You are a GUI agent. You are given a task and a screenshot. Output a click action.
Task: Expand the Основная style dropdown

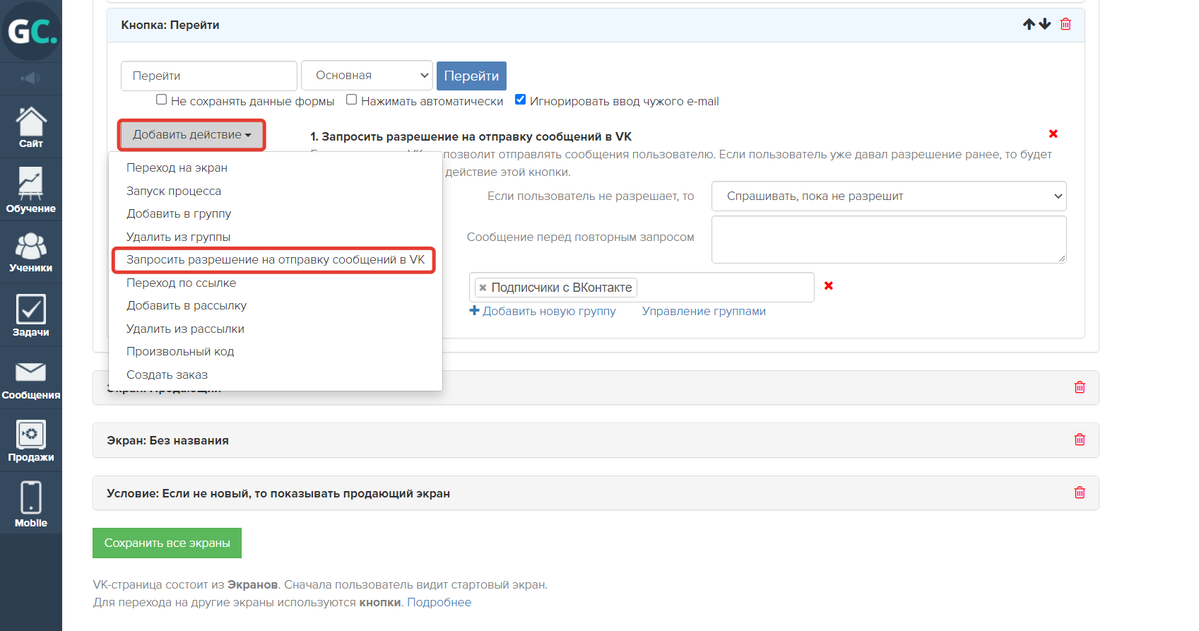point(366,76)
